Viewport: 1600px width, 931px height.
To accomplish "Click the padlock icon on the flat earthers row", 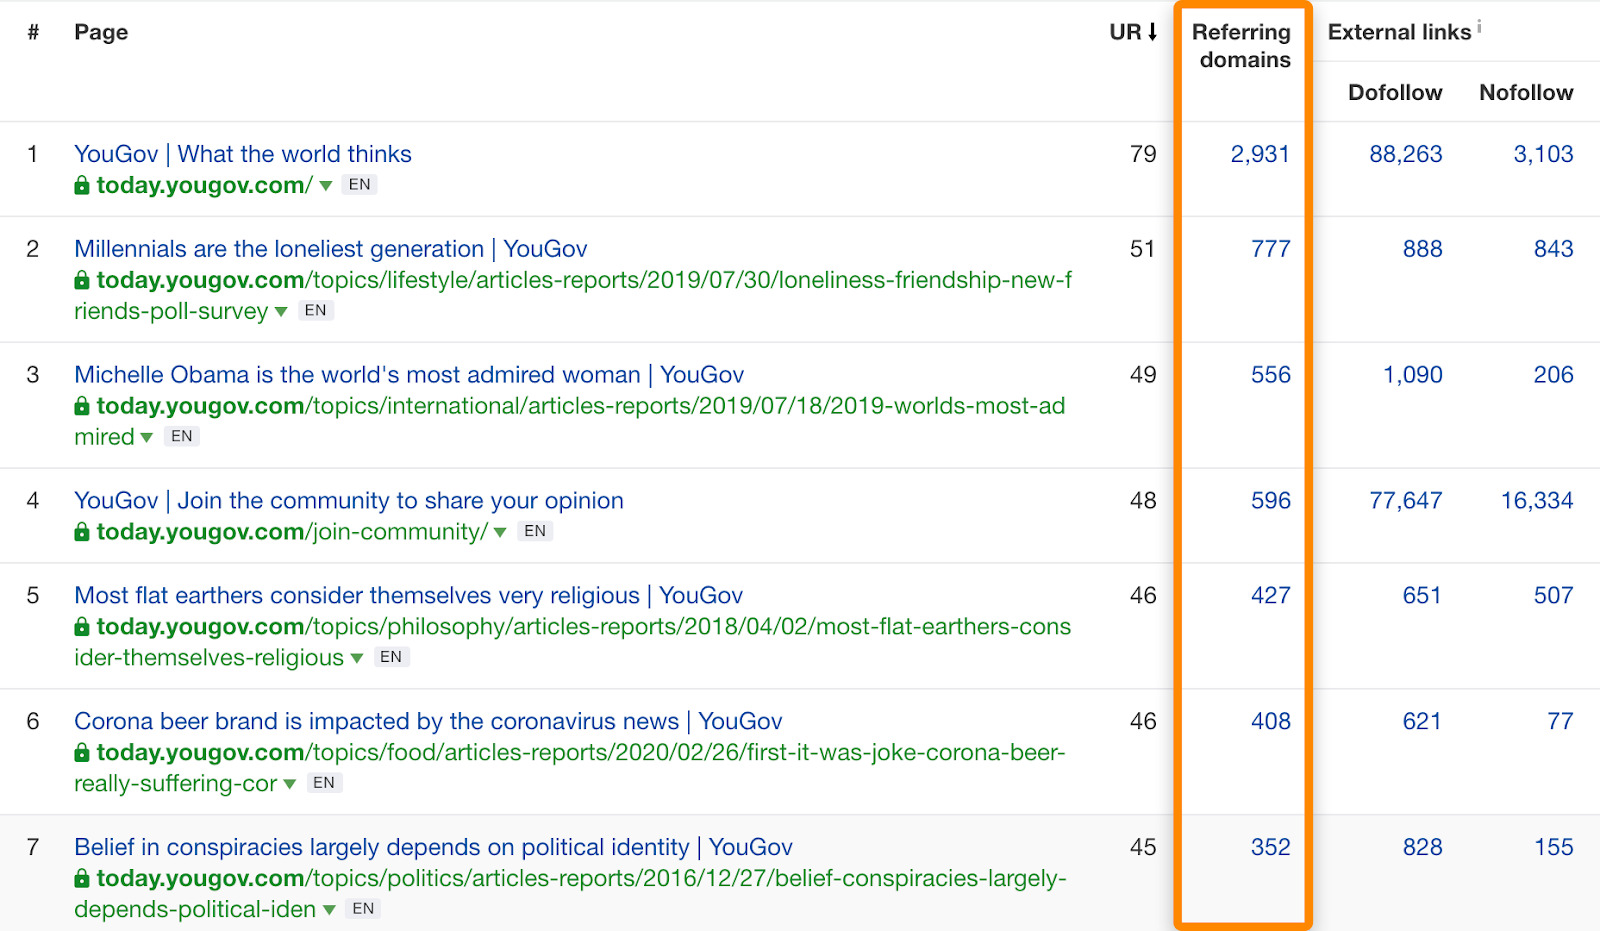I will click(x=81, y=627).
